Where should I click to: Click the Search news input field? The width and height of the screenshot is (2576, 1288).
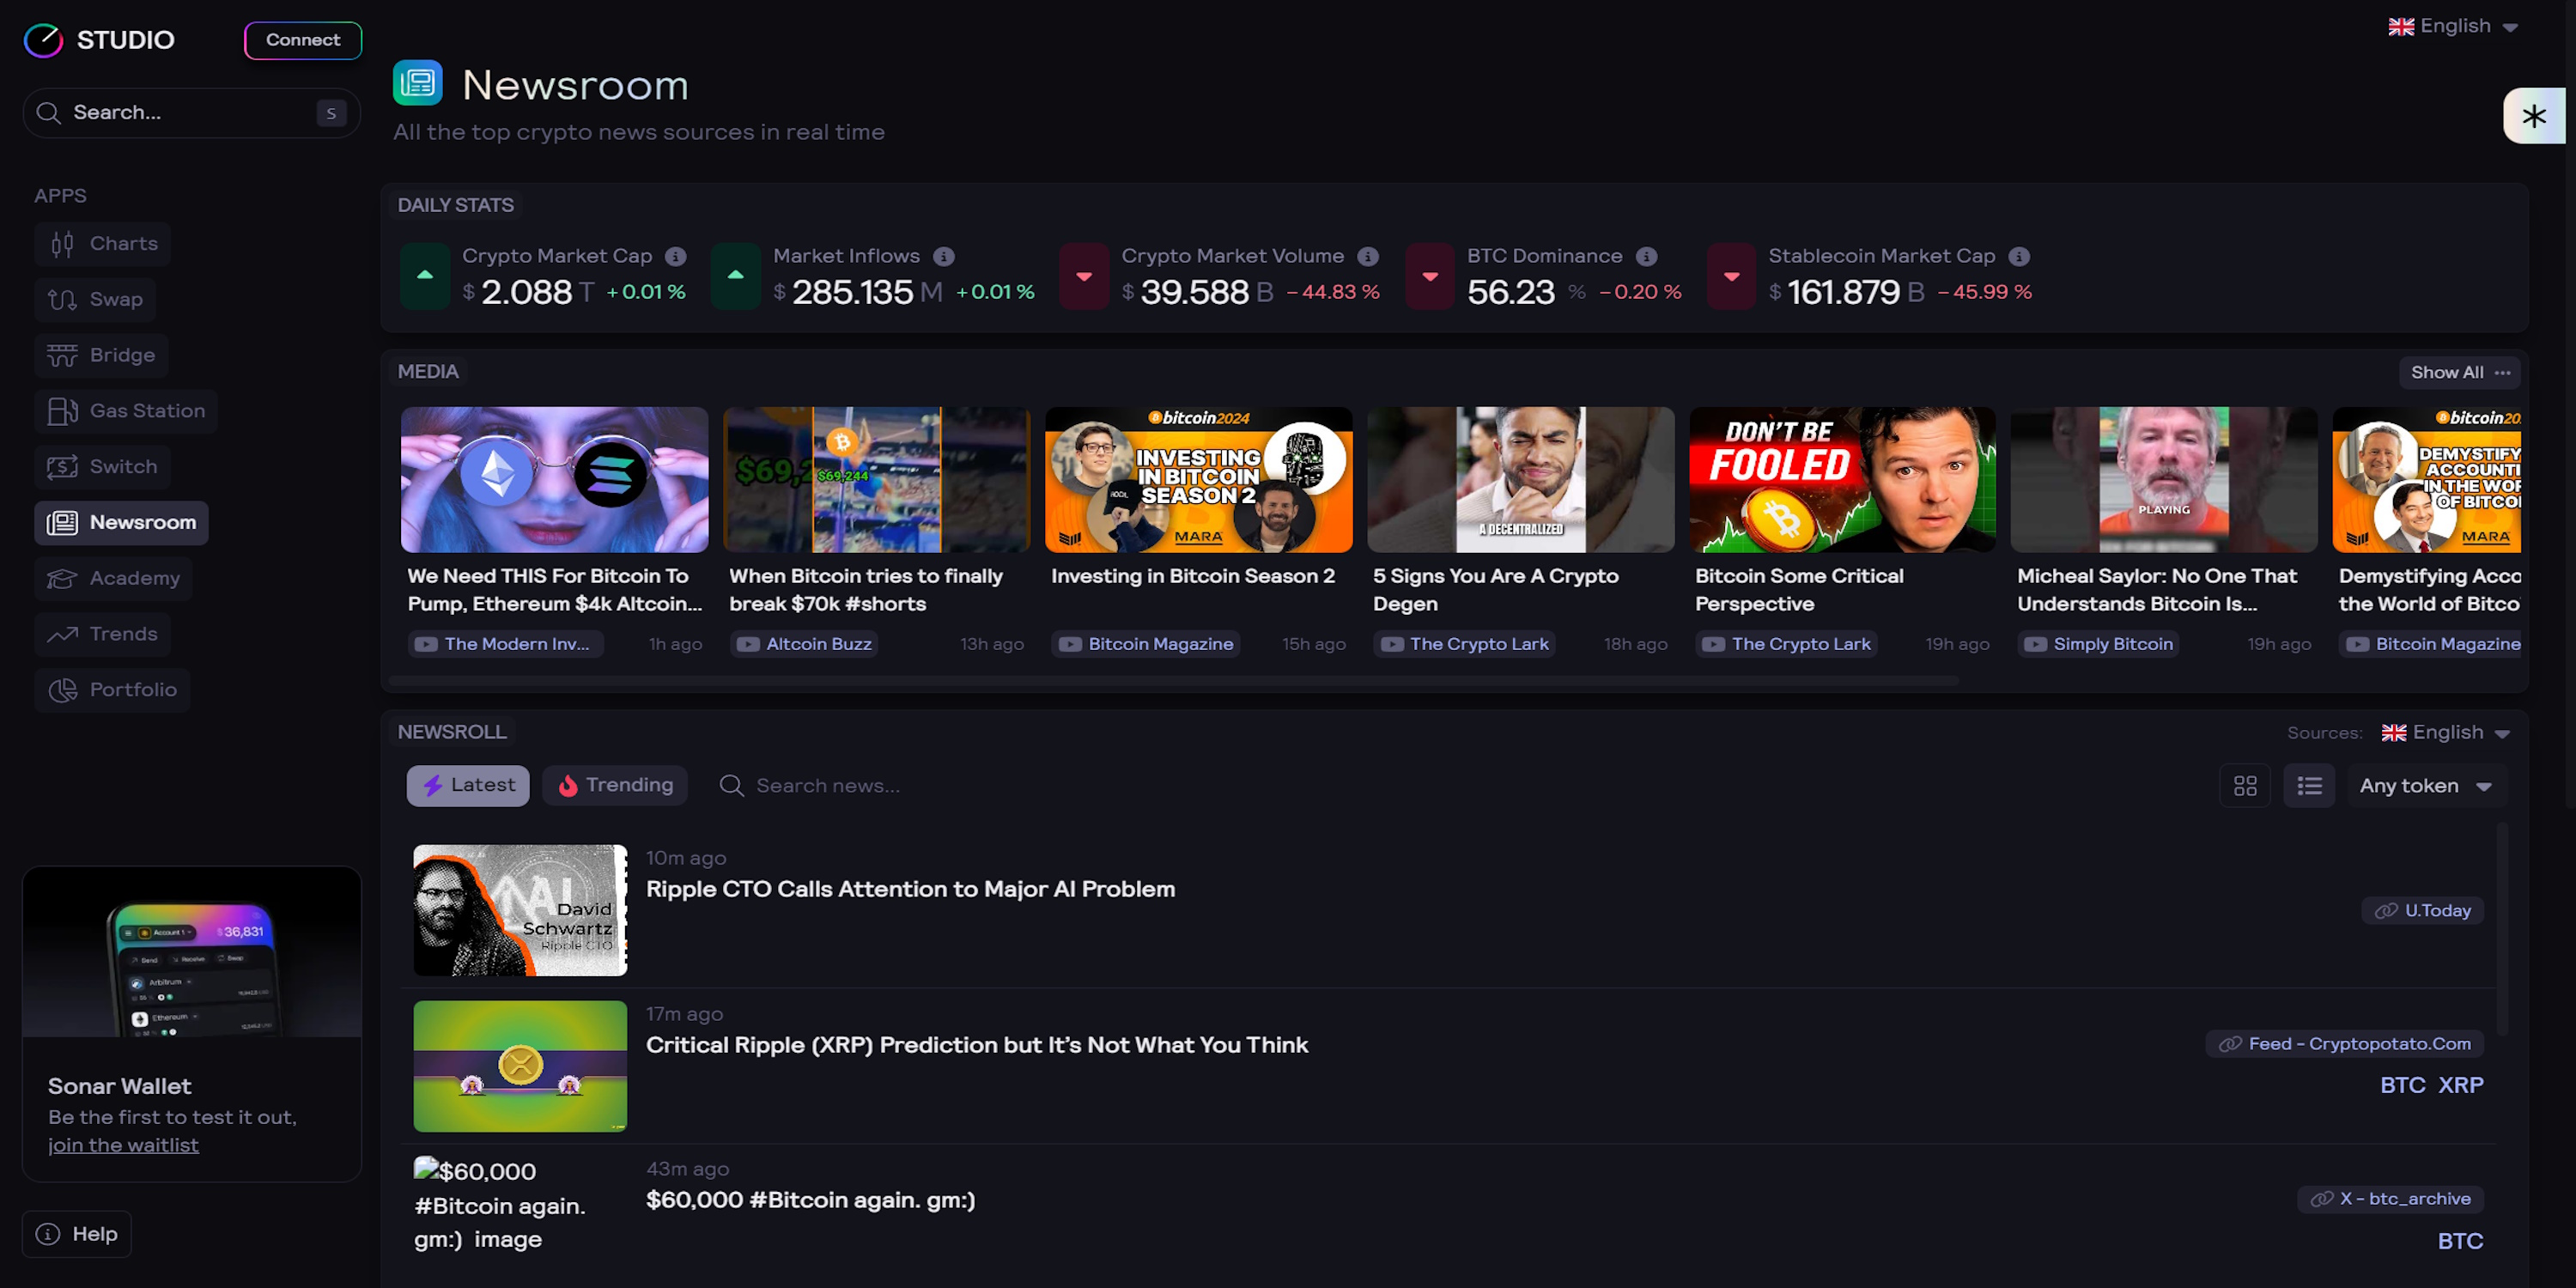[x=828, y=786]
